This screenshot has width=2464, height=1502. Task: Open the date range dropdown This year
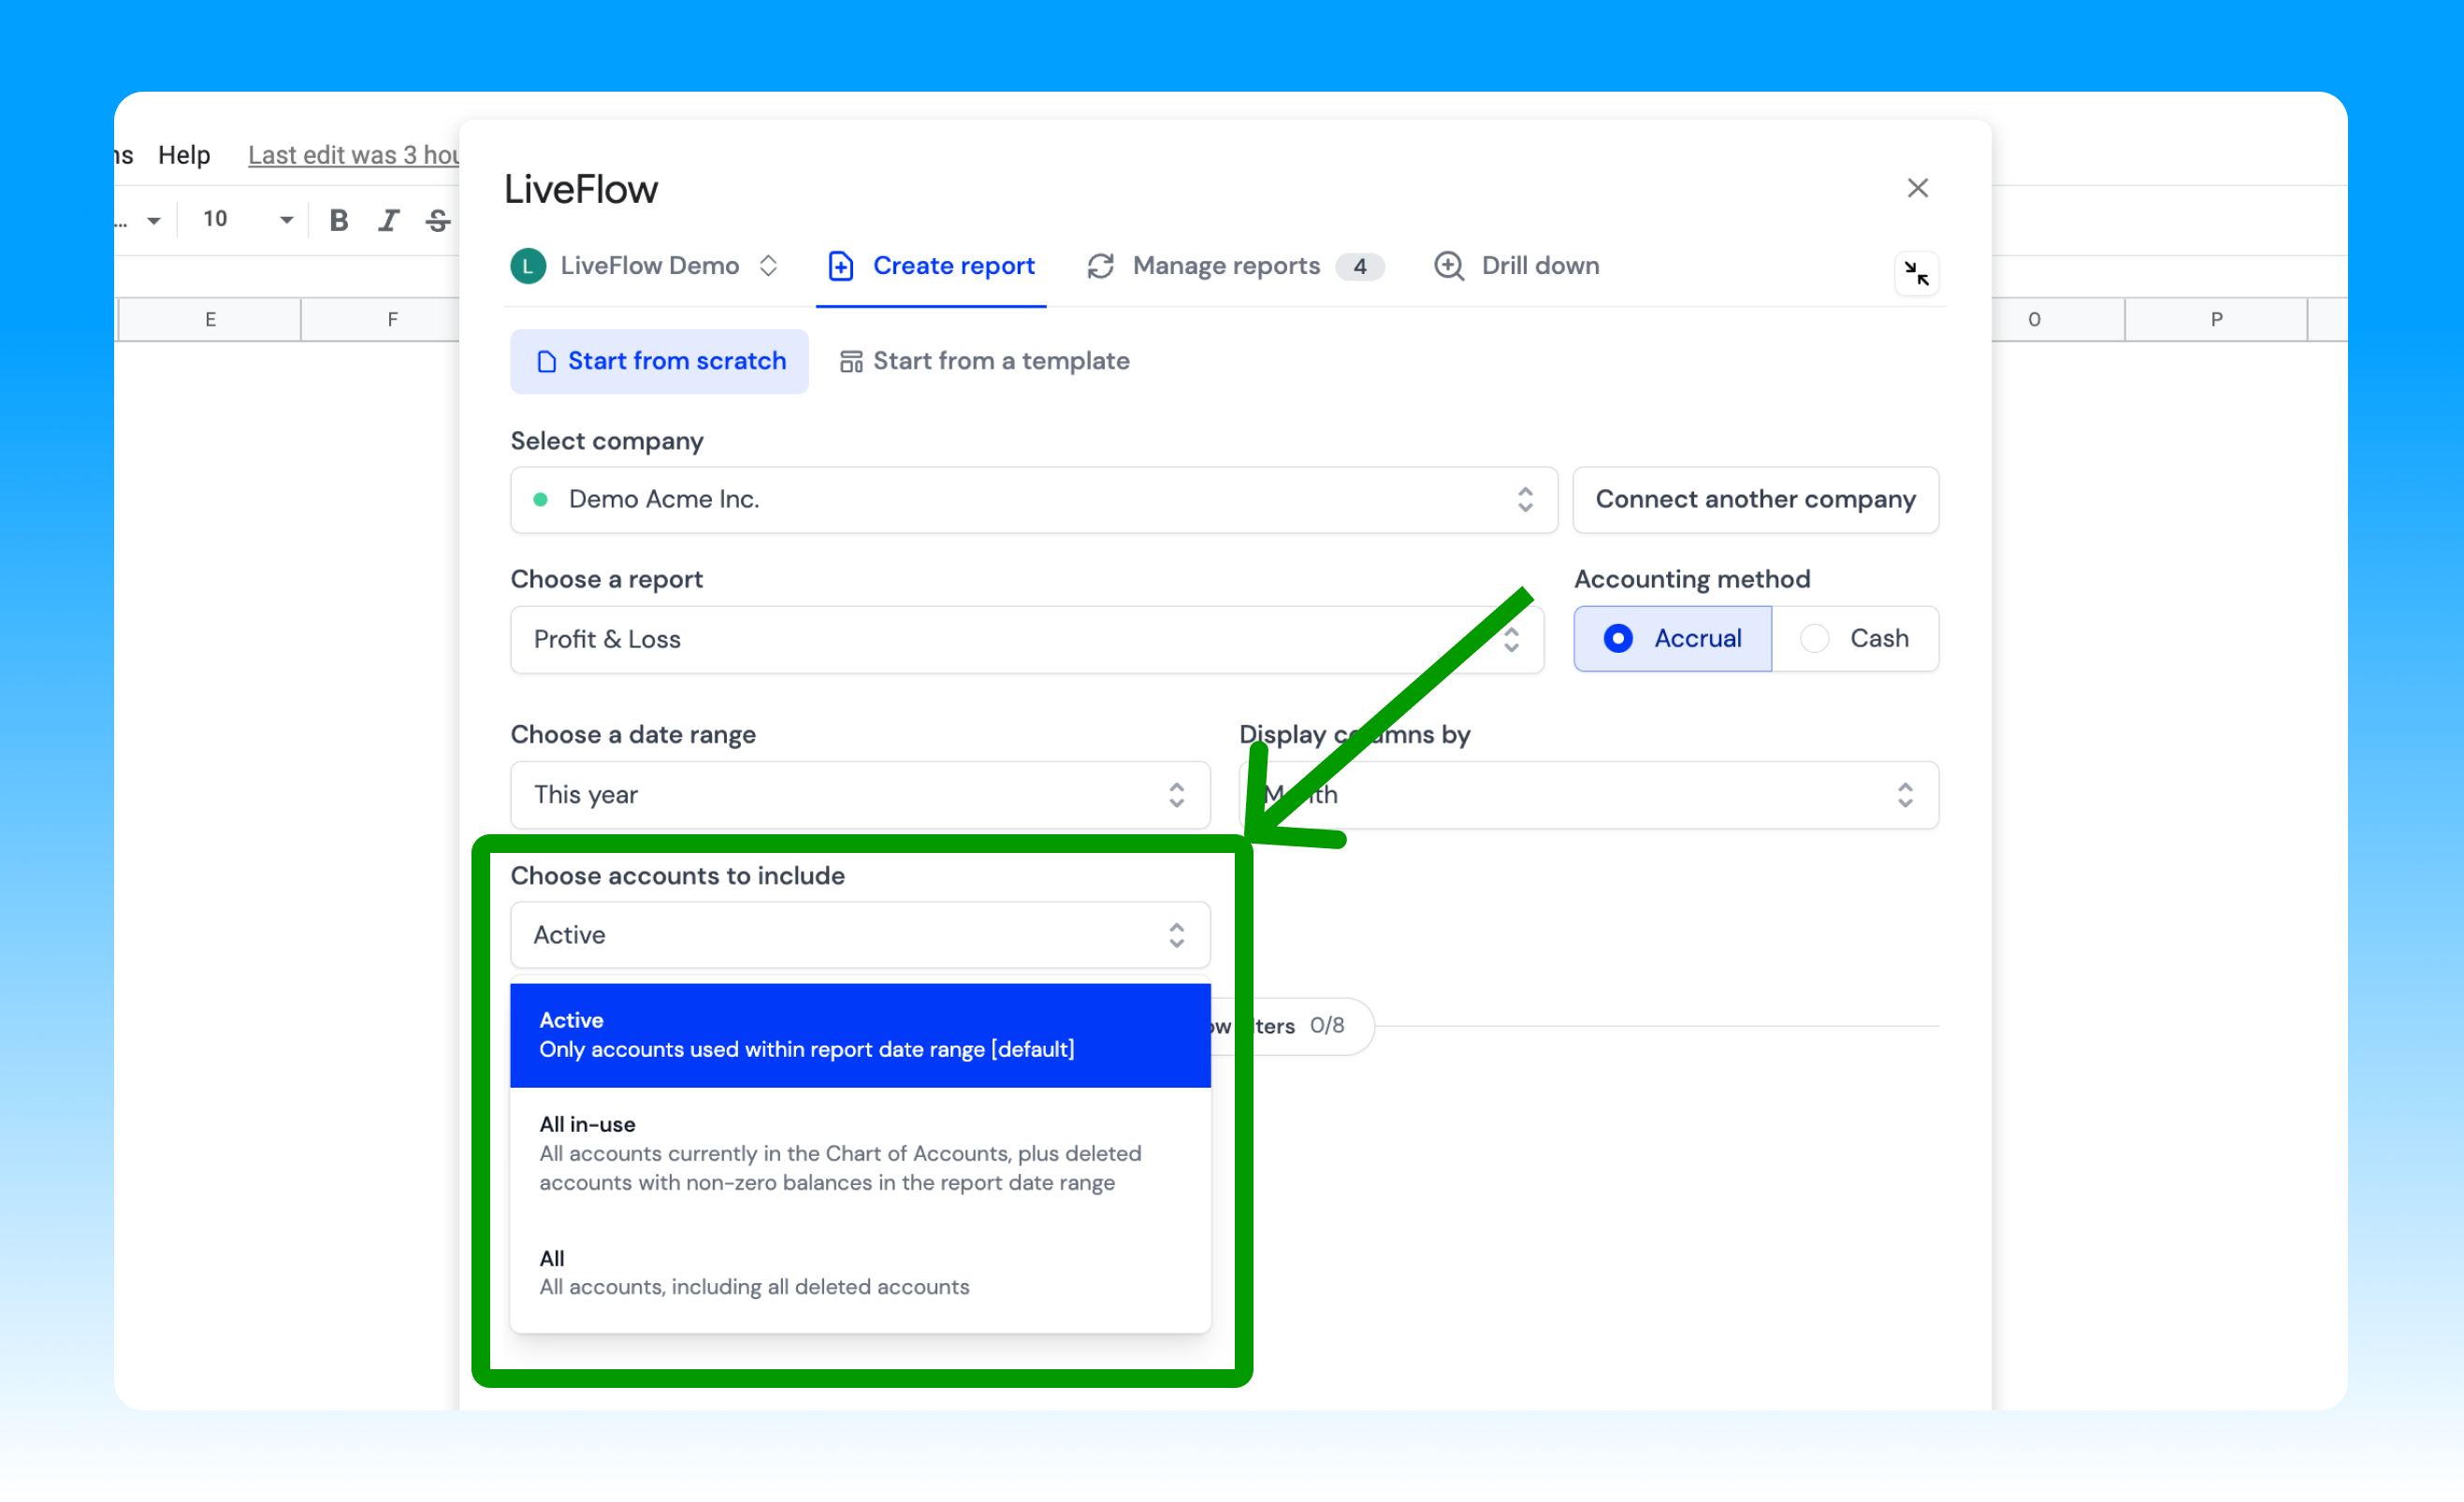(x=860, y=795)
